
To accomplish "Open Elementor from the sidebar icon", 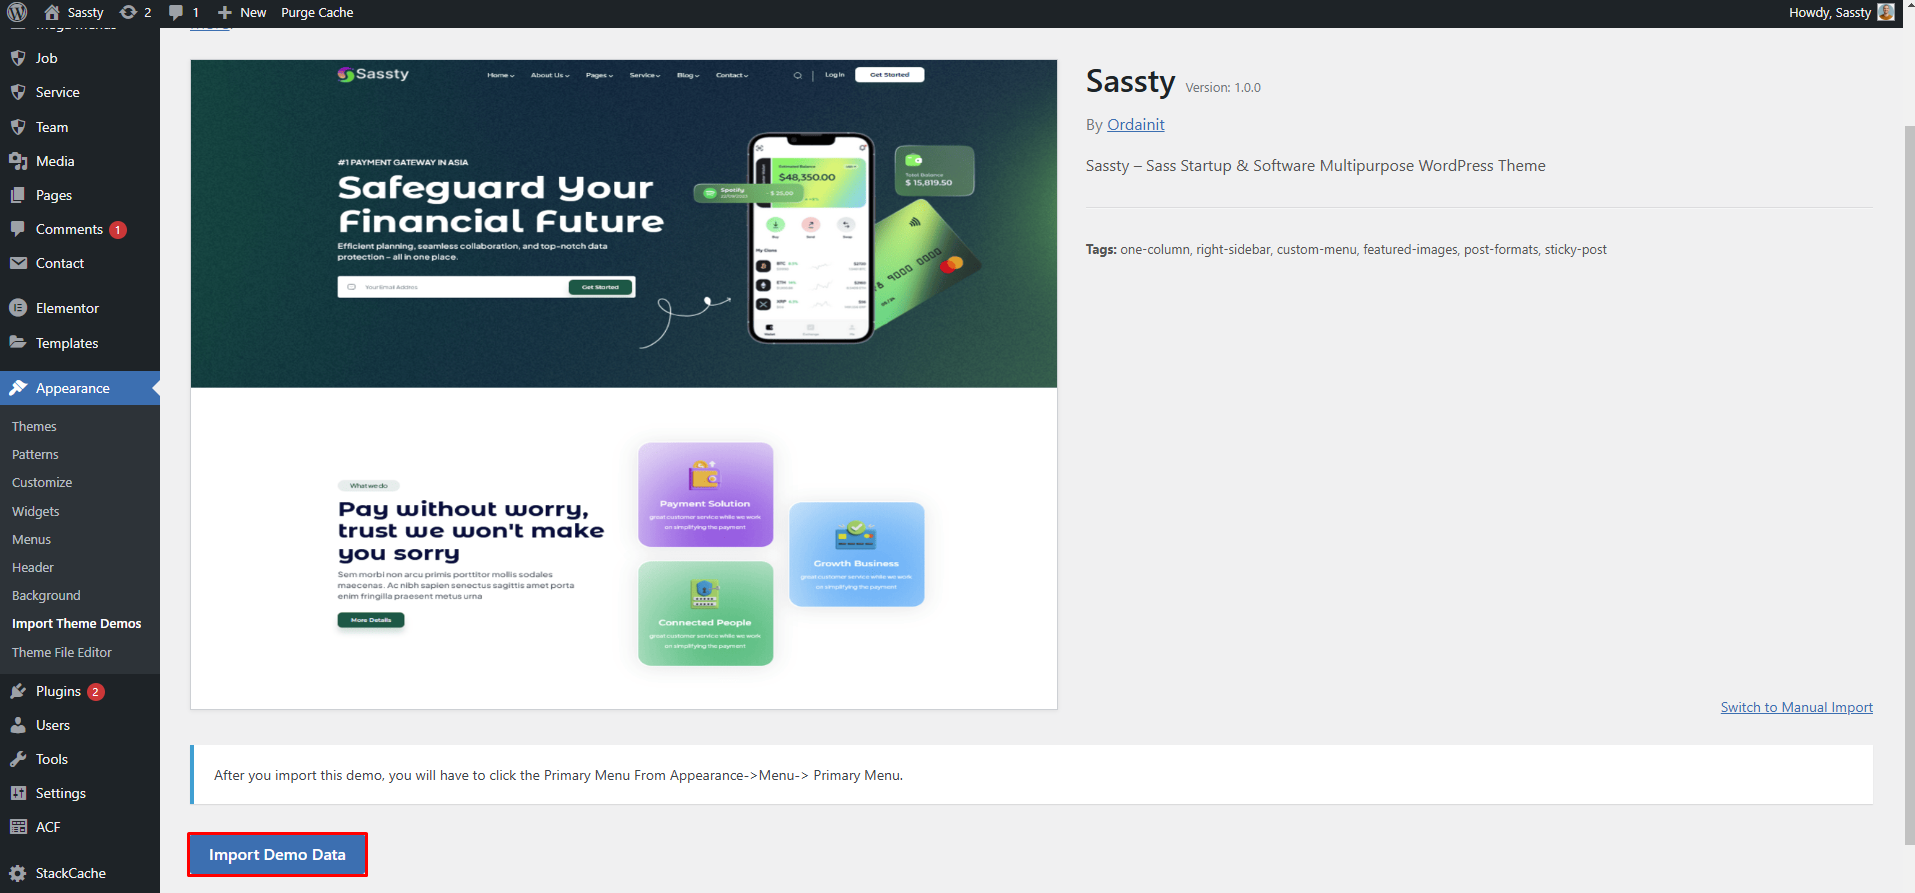I will pyautogui.click(x=18, y=308).
